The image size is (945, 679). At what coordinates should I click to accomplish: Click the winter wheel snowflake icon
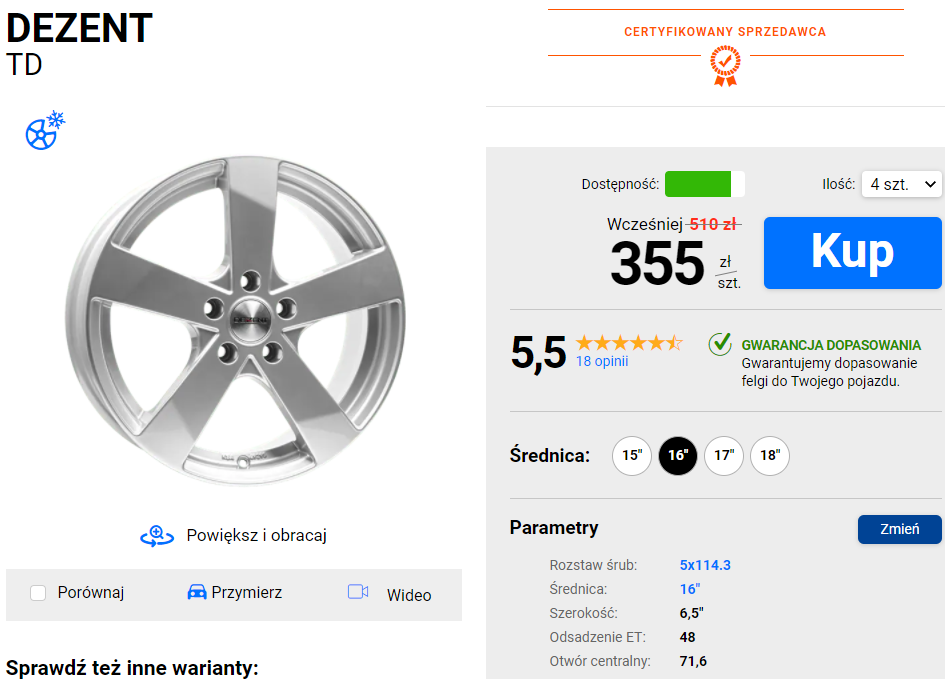click(x=45, y=130)
